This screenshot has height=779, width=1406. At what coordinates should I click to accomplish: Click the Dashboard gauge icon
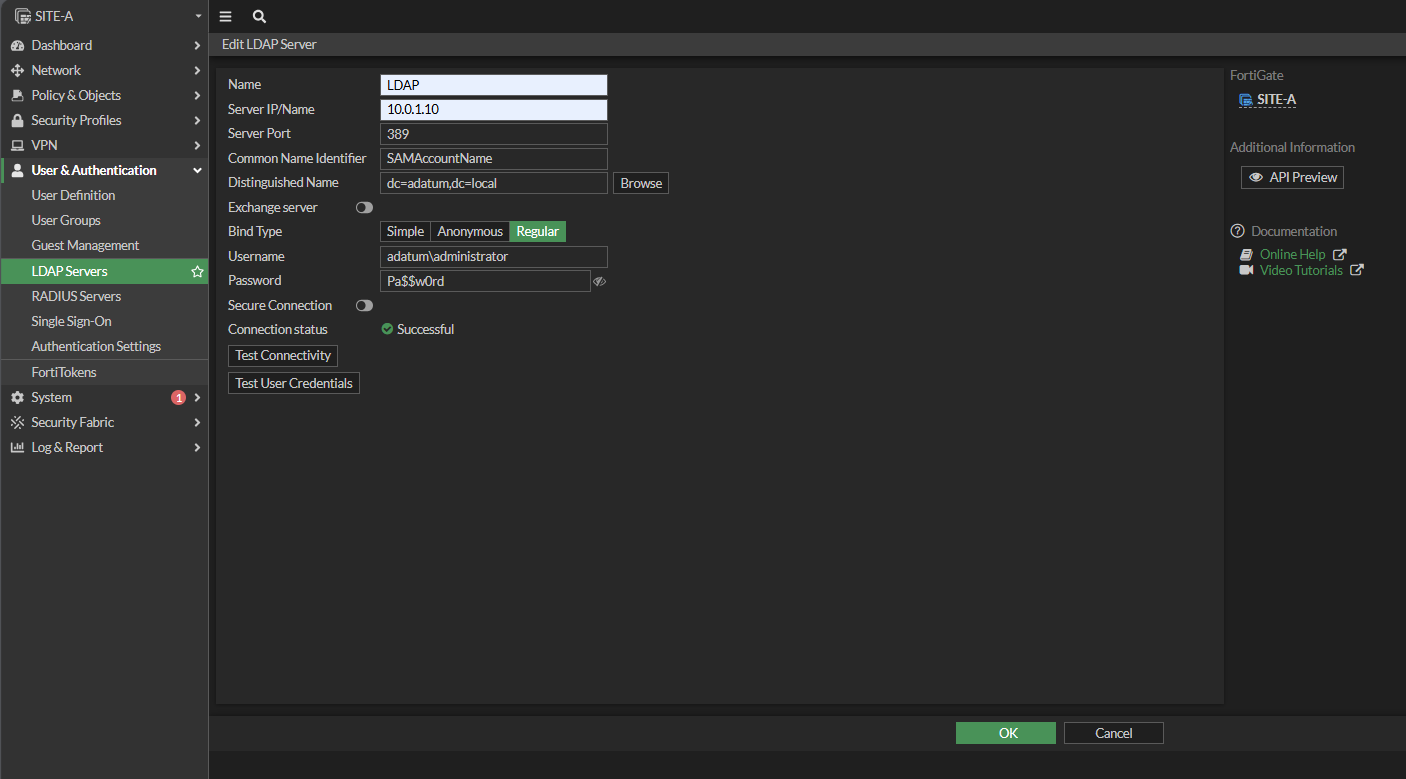17,46
